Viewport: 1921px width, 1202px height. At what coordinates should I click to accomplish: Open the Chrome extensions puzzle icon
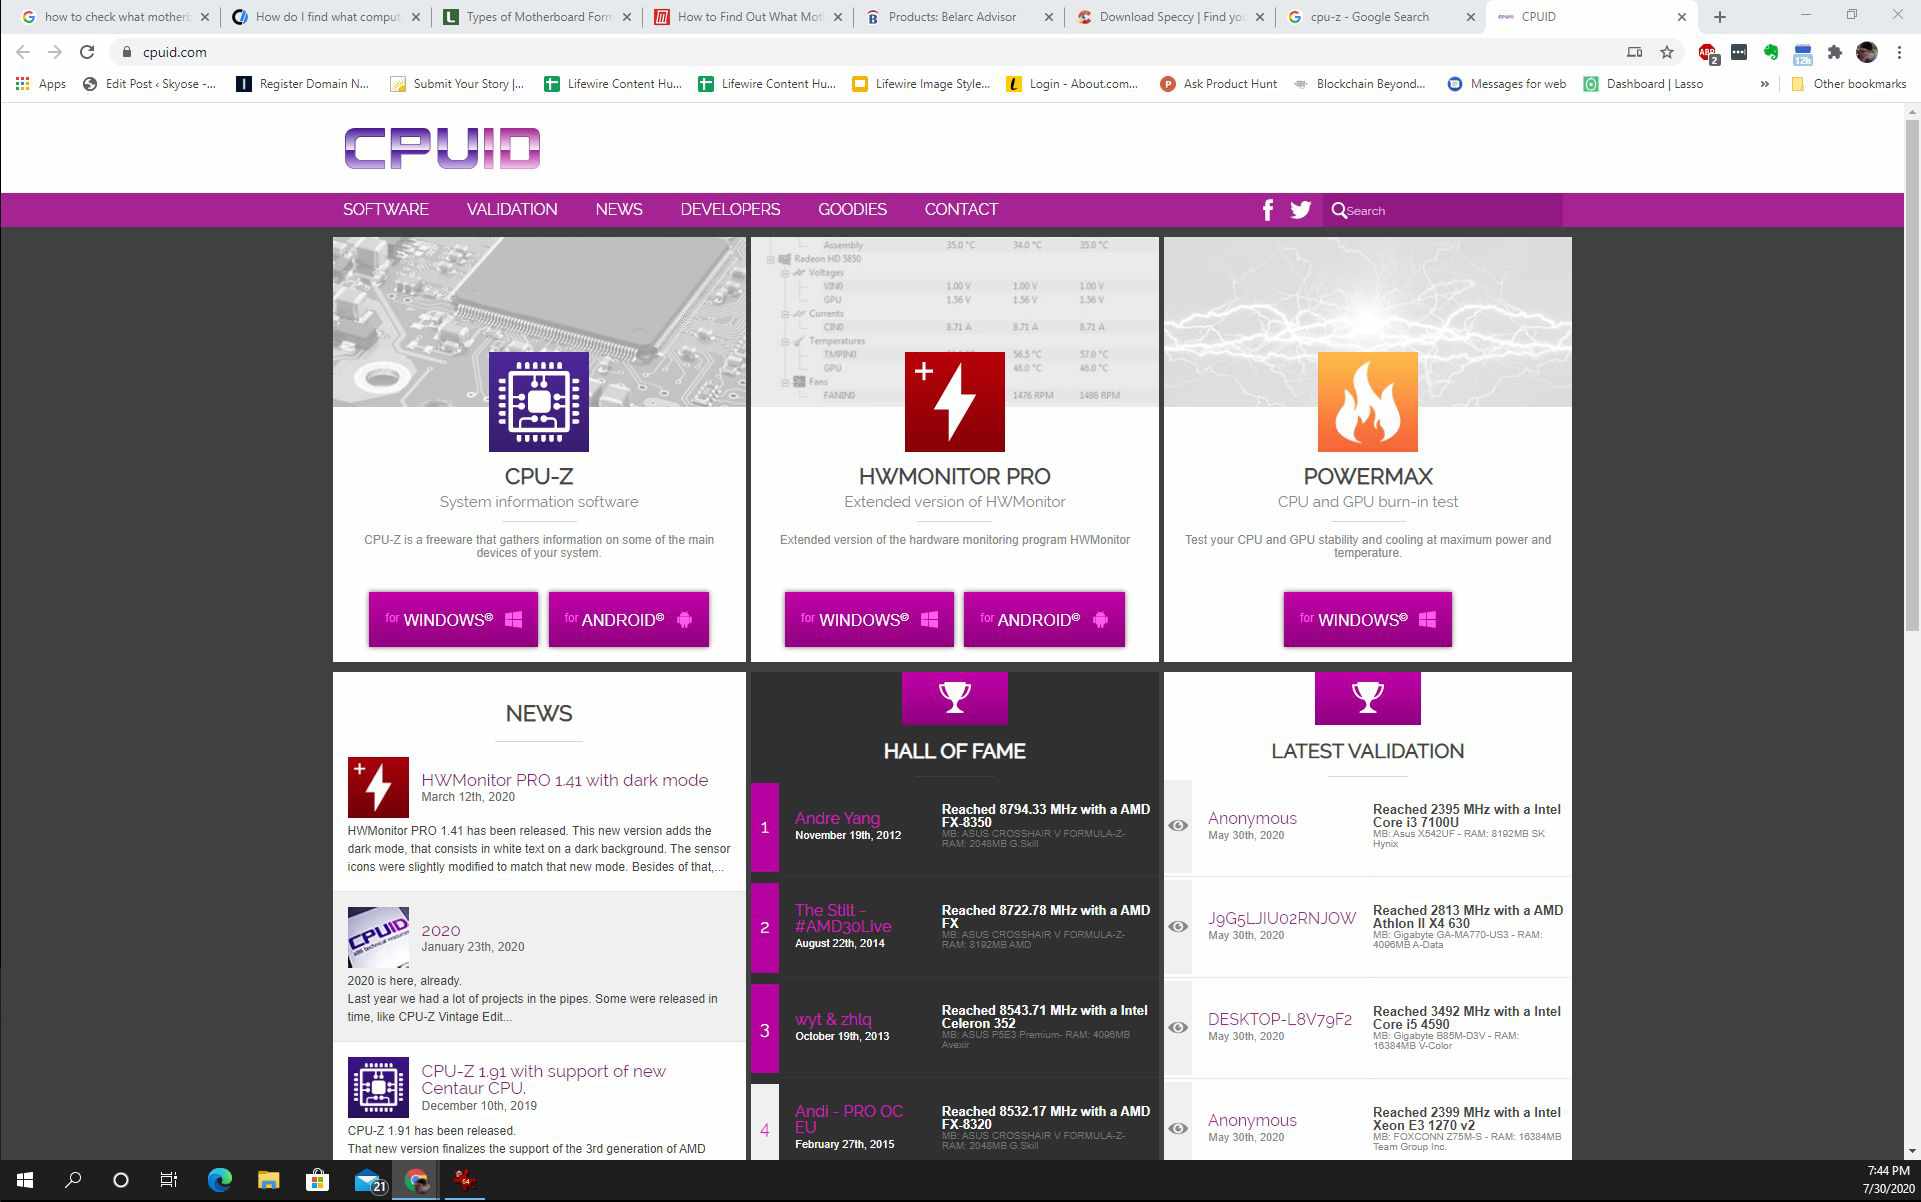(1834, 52)
